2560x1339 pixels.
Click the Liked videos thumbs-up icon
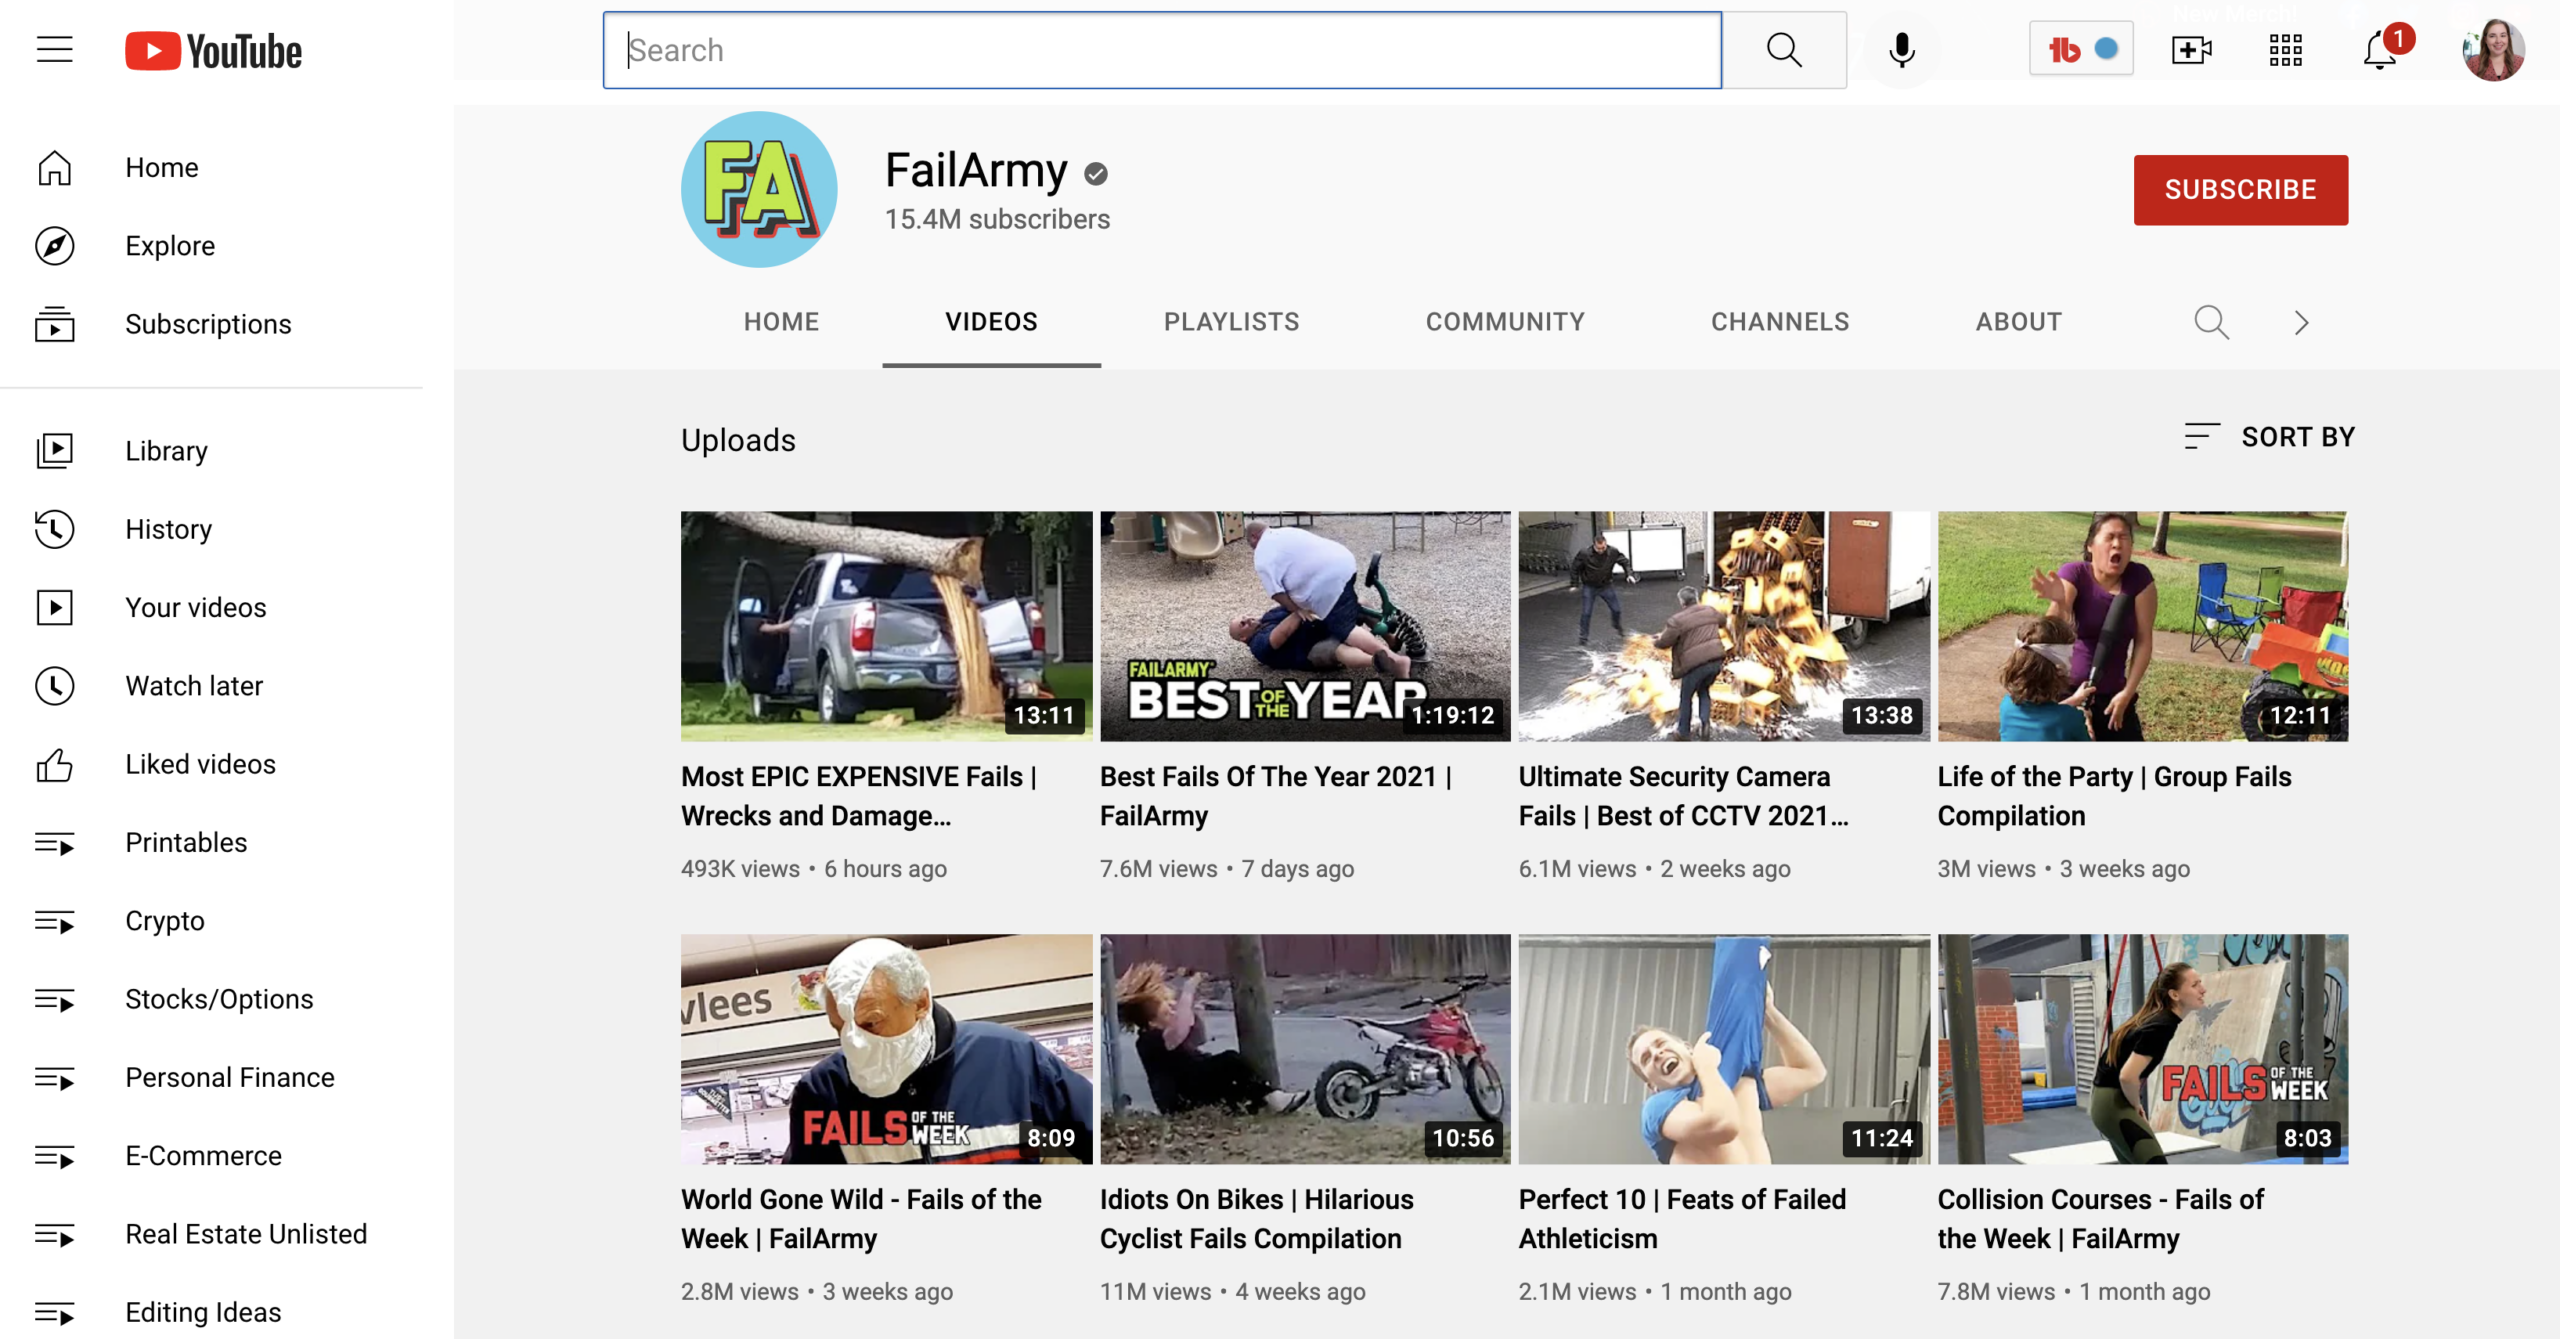55,765
